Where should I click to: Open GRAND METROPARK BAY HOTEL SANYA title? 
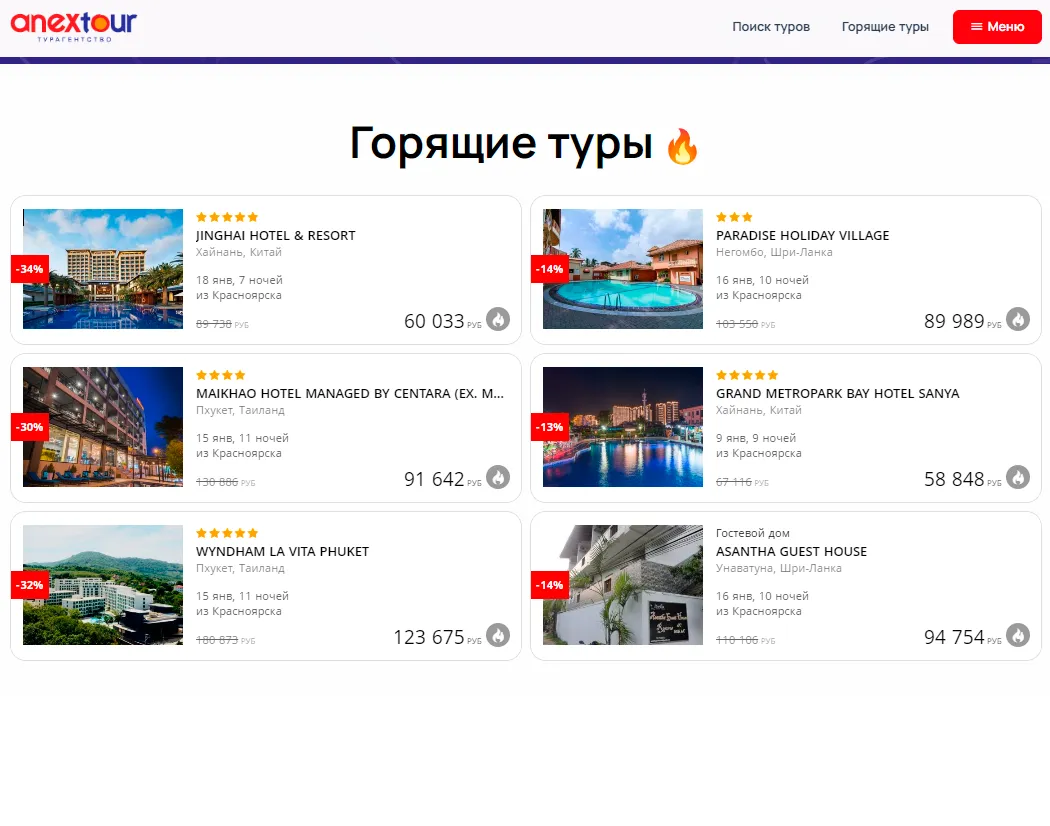[x=837, y=393]
